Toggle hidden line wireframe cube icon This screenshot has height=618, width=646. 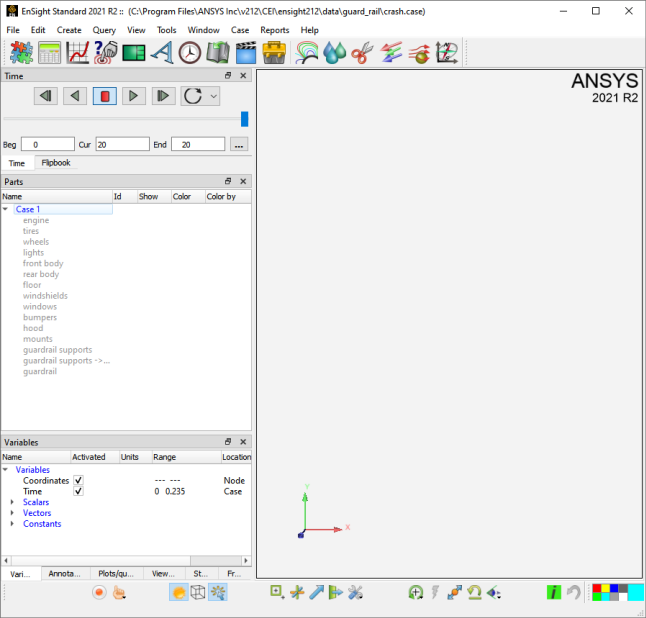click(198, 593)
